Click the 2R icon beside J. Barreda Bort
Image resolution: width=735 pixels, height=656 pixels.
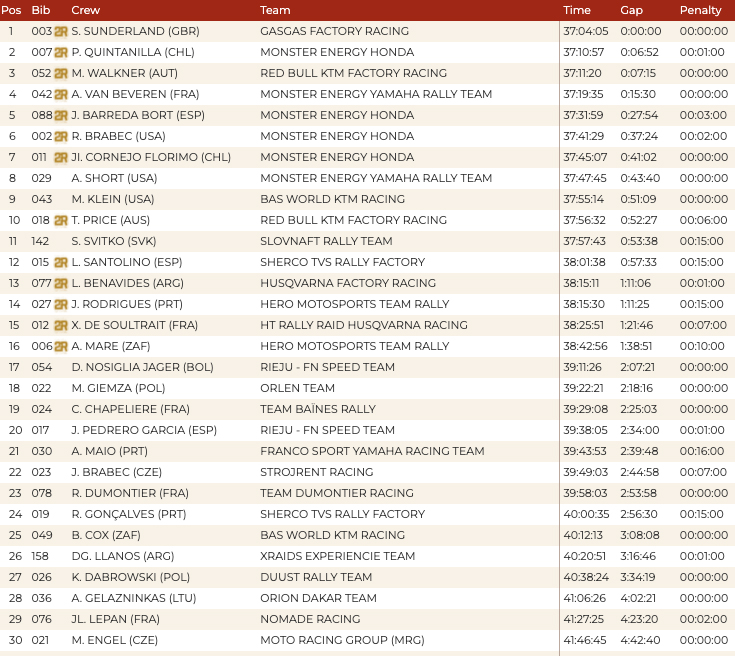61,116
